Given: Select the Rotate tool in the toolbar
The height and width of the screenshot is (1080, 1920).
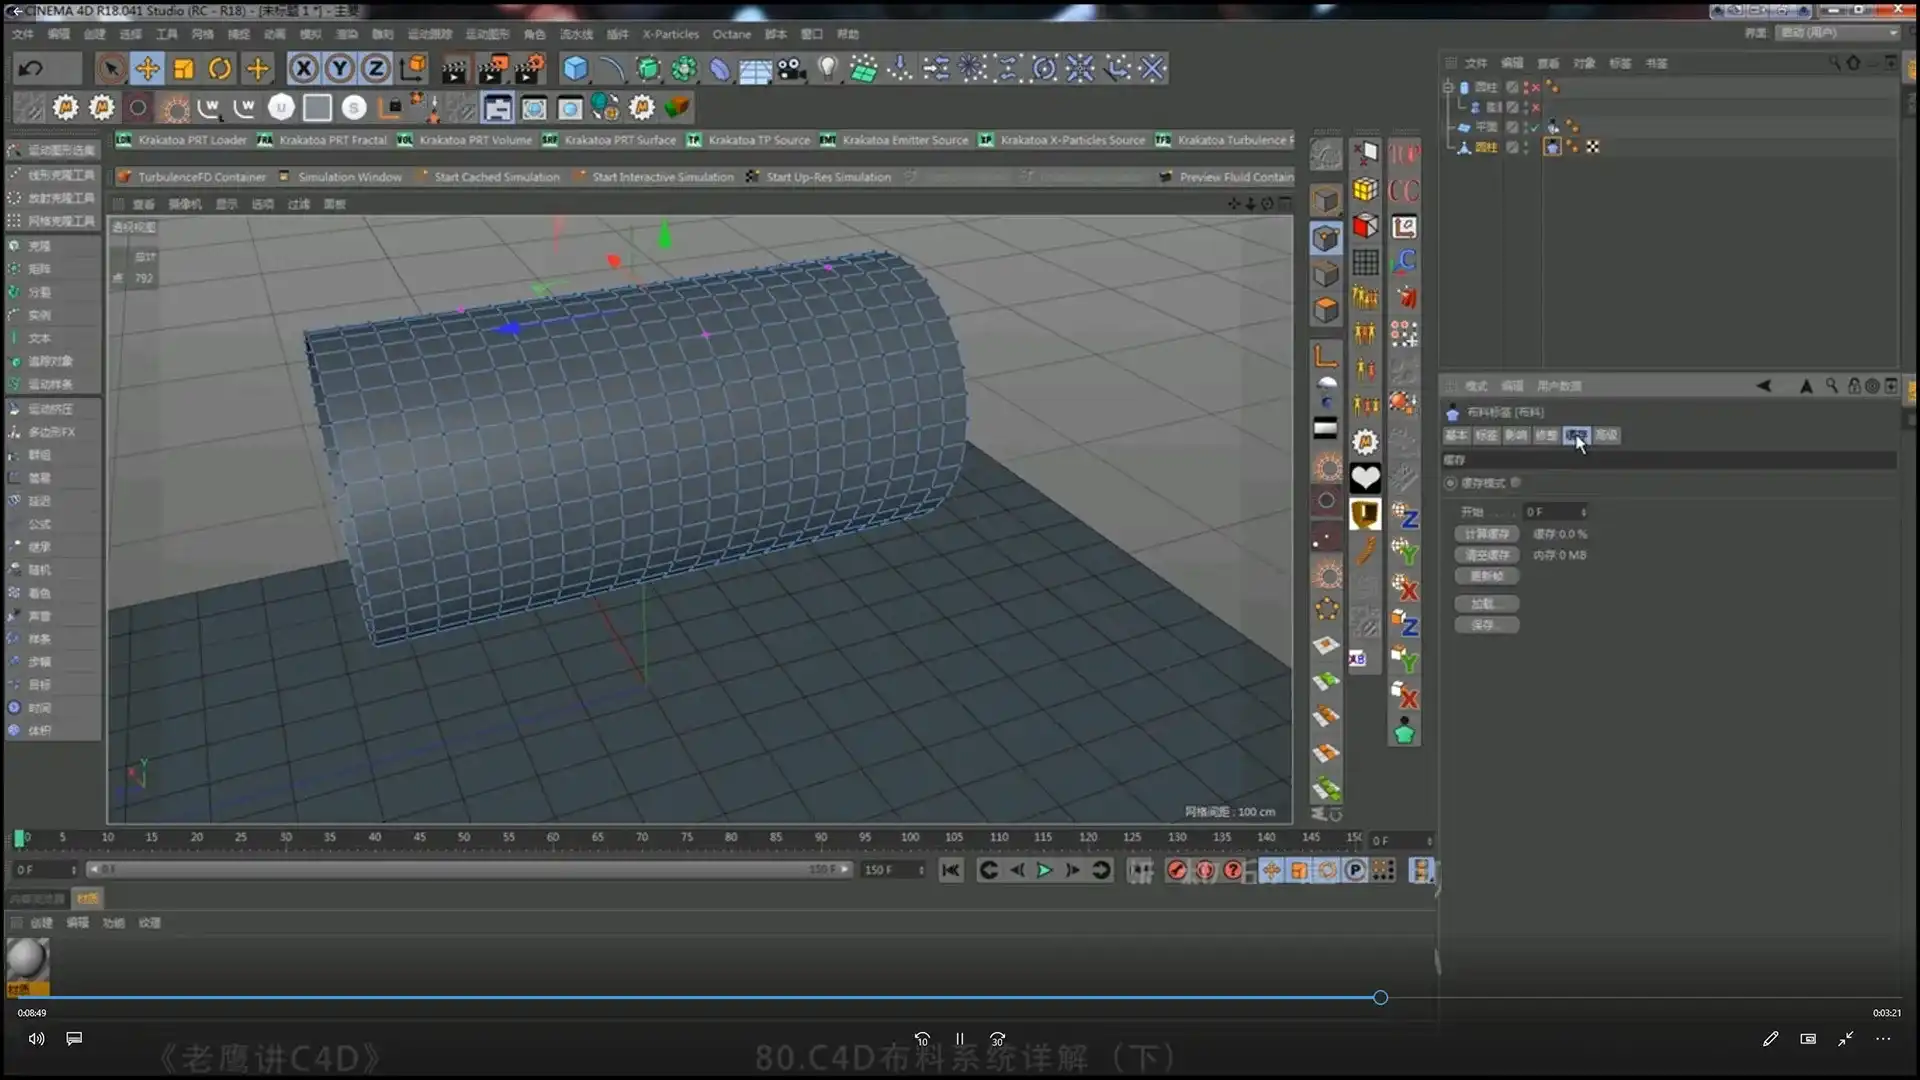Looking at the screenshot, I should point(220,68).
